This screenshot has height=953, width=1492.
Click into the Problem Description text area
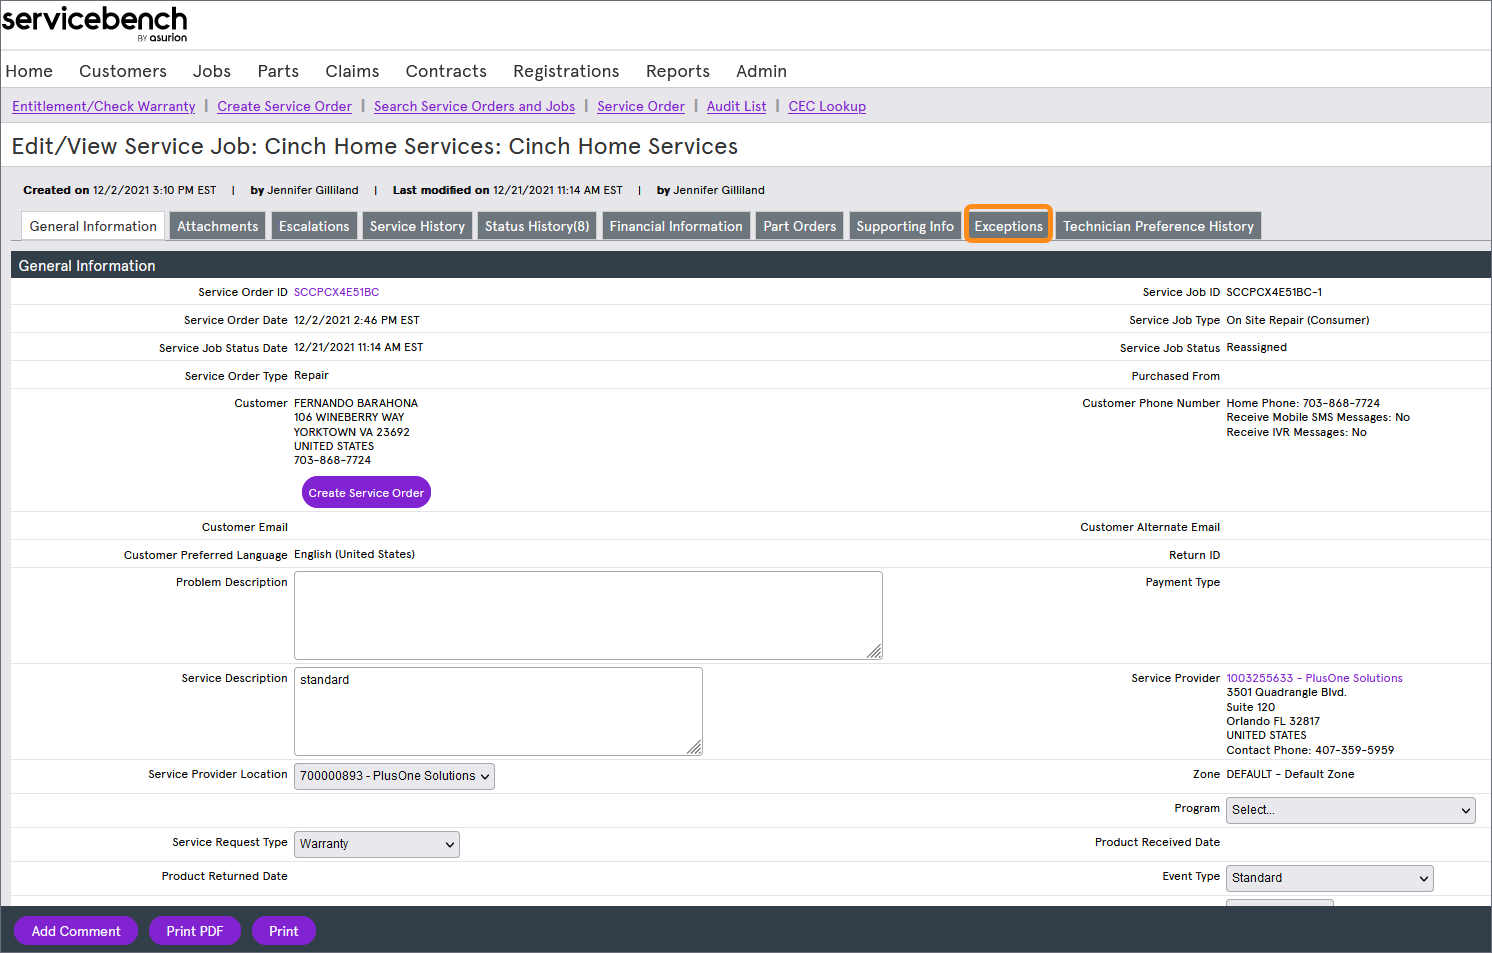click(x=588, y=615)
